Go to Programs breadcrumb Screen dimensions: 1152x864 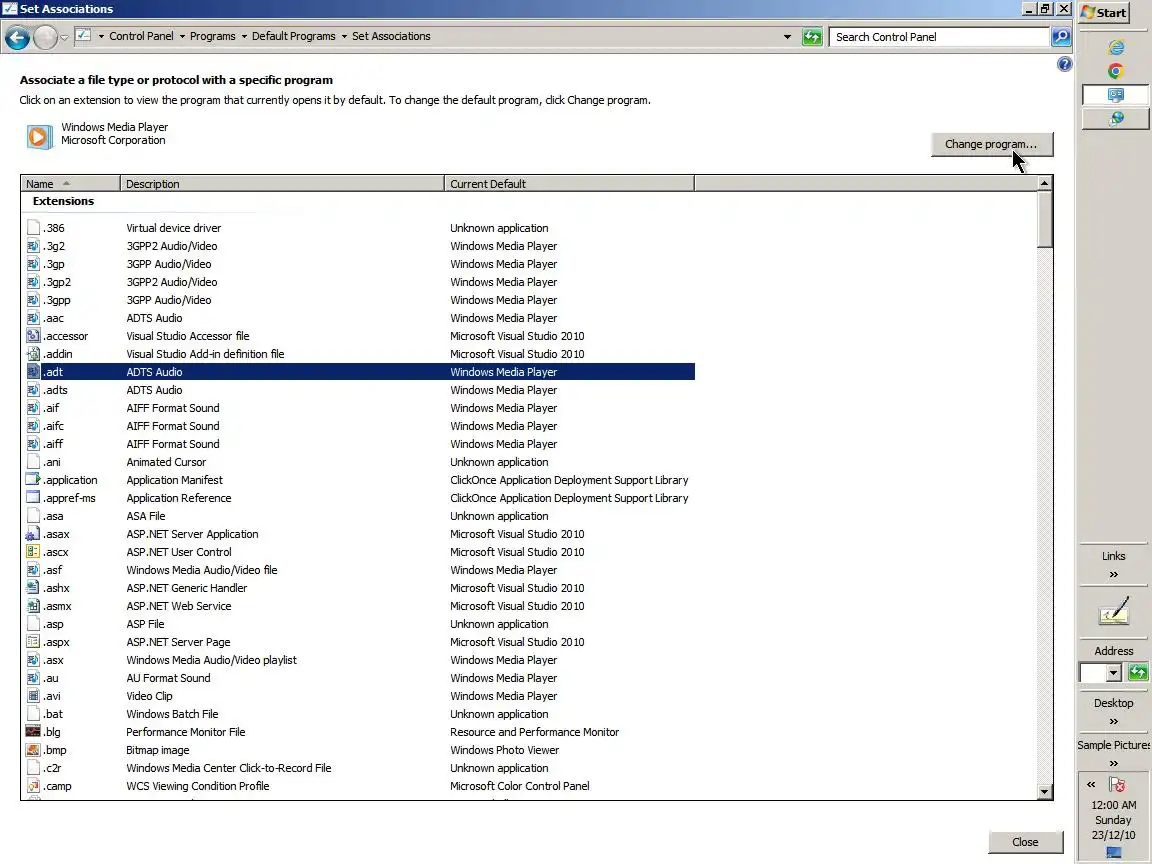tap(212, 36)
